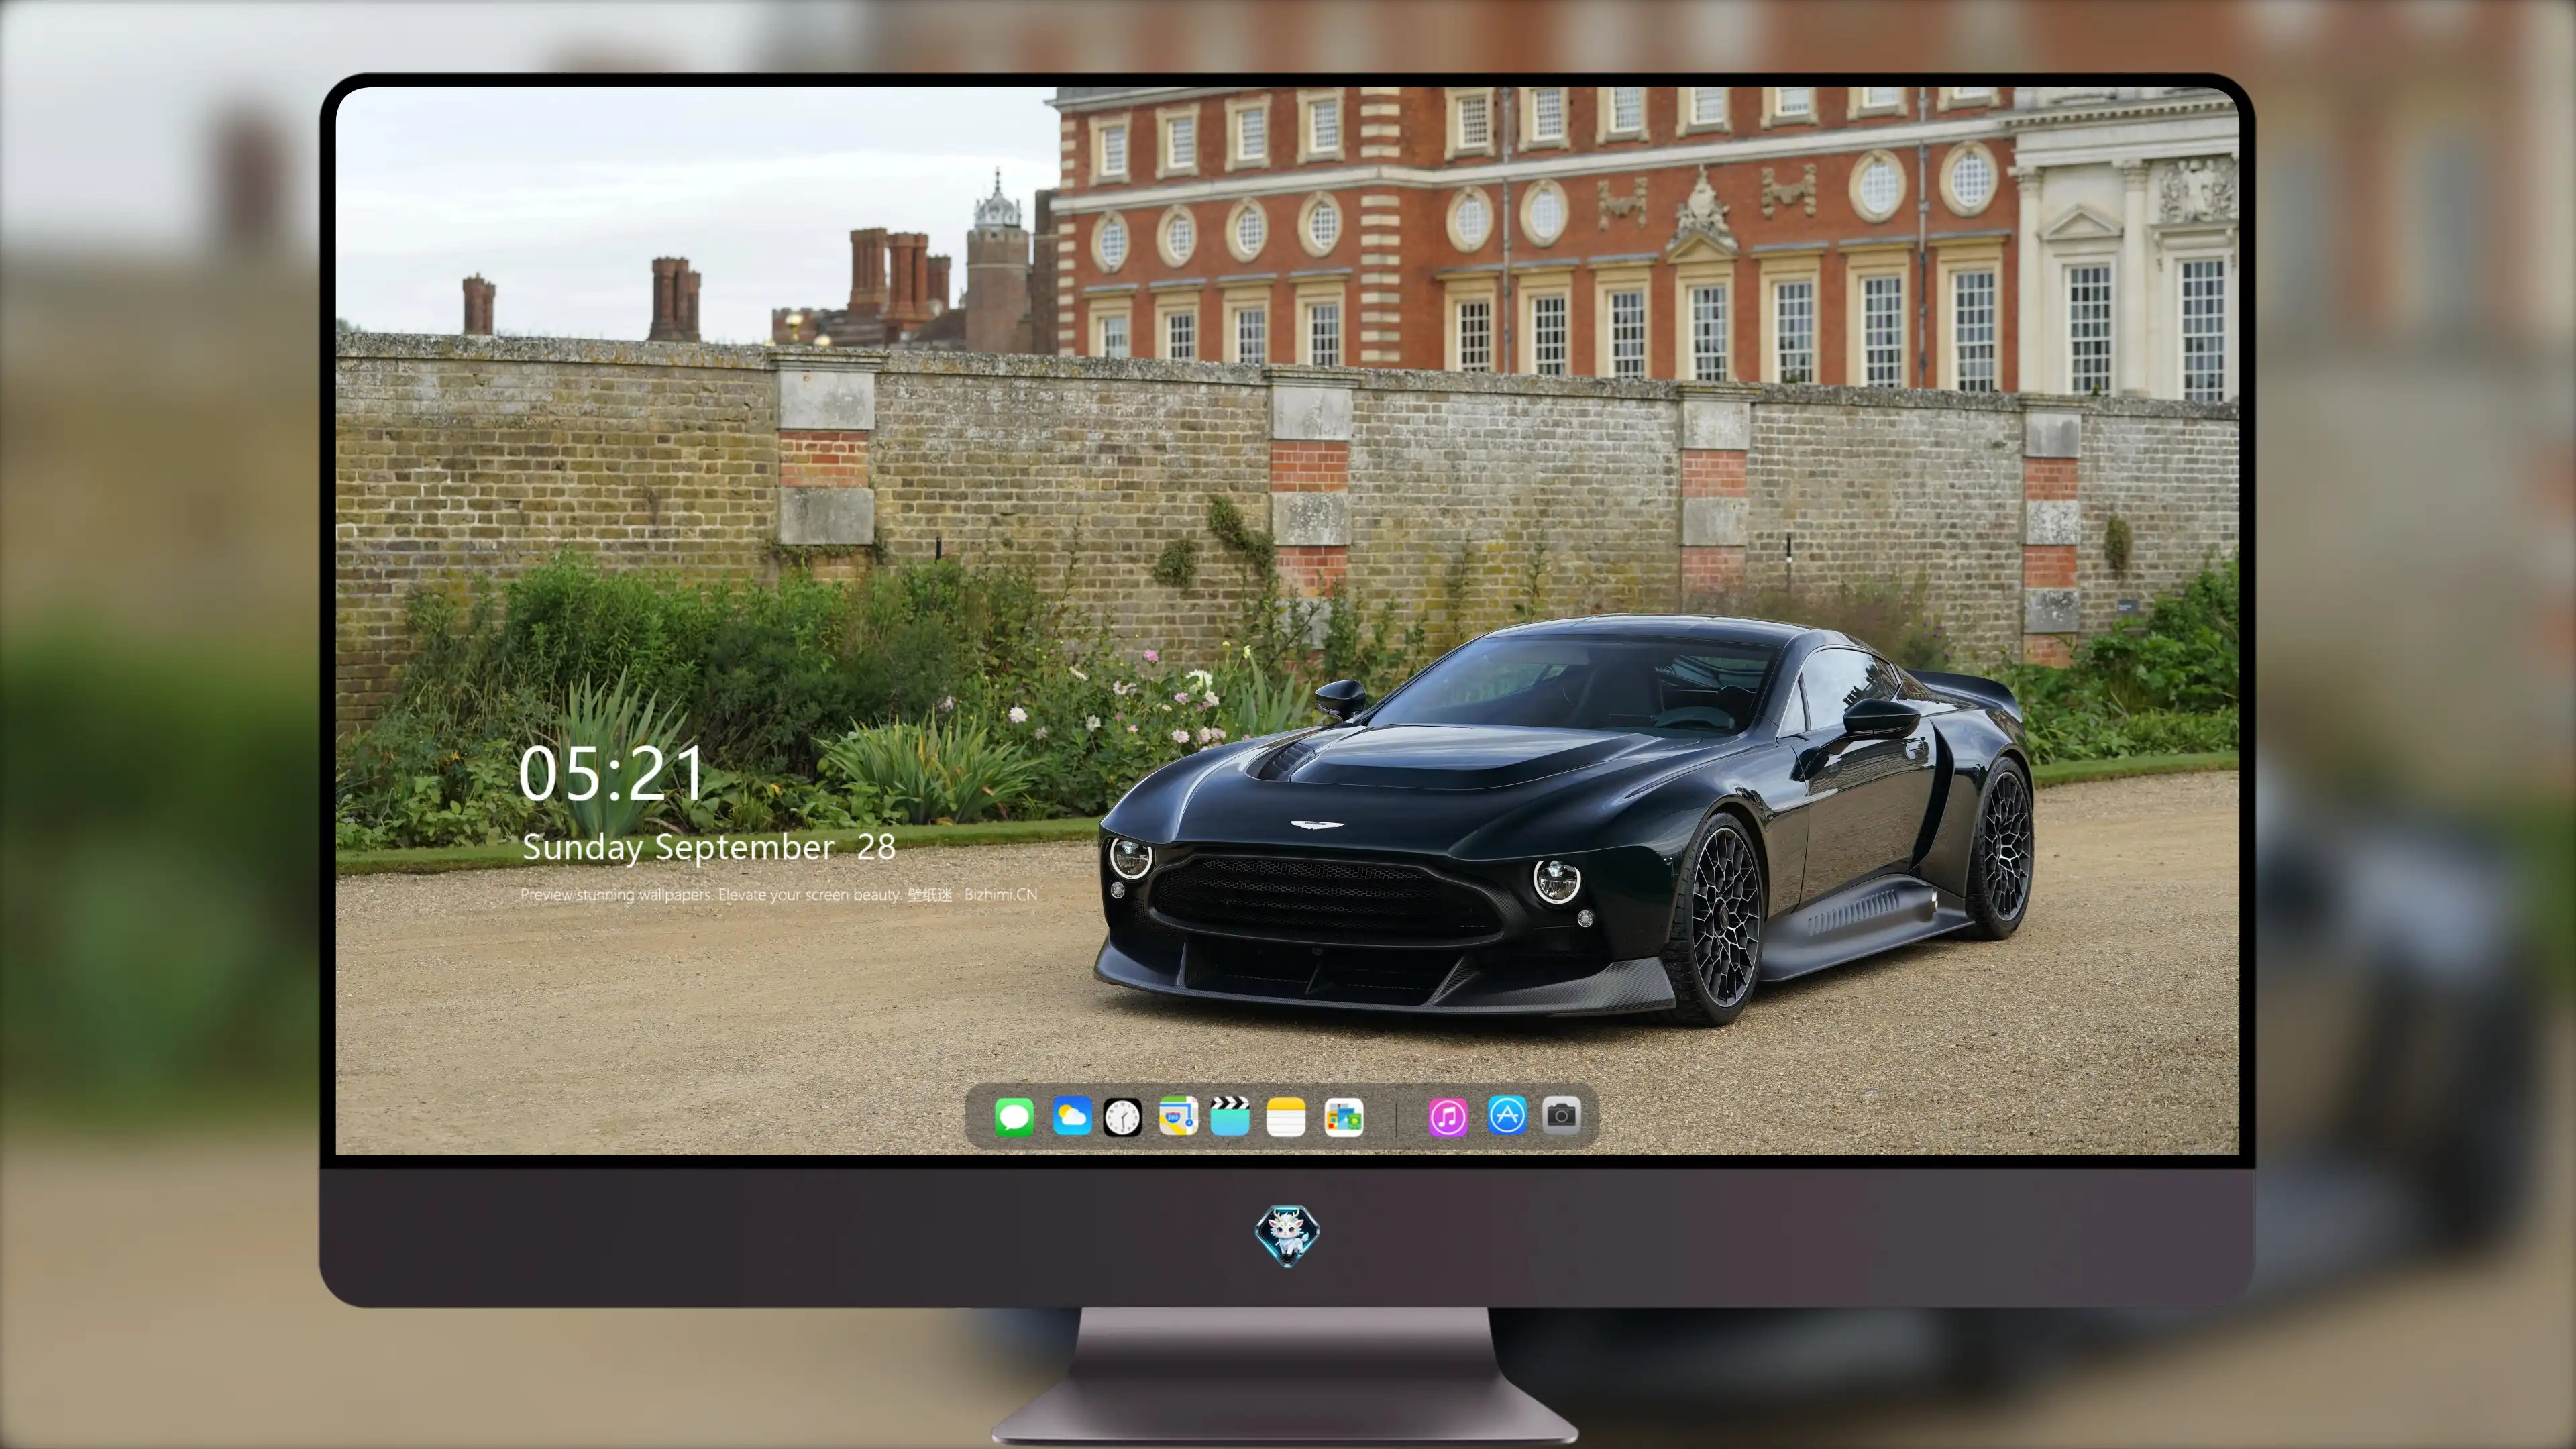Image resolution: width=2576 pixels, height=1449 pixels.
Task: Open the App Store icon in the dock
Action: pyautogui.click(x=1507, y=1116)
